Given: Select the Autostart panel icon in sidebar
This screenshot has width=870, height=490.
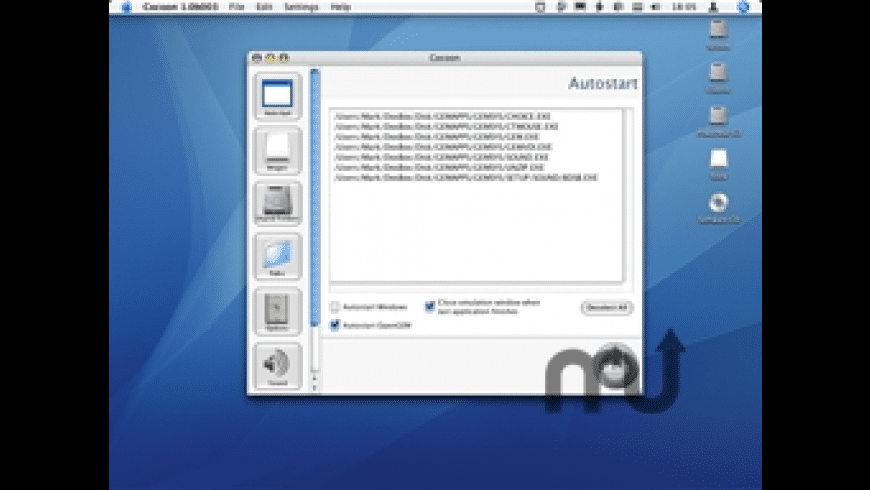Looking at the screenshot, I should 277,96.
